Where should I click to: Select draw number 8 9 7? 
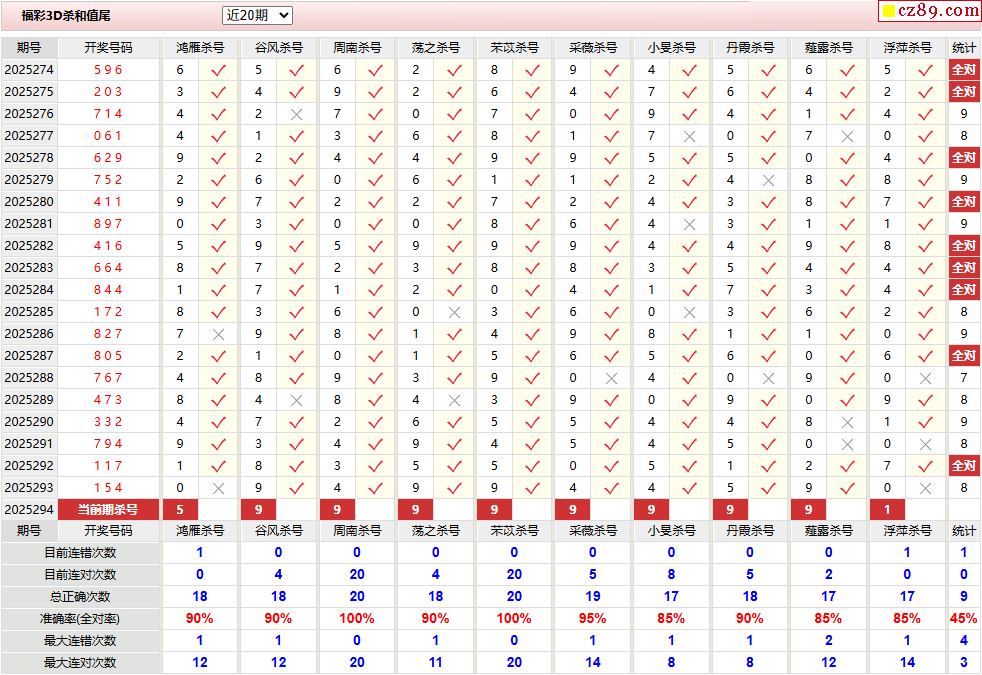click(x=108, y=224)
